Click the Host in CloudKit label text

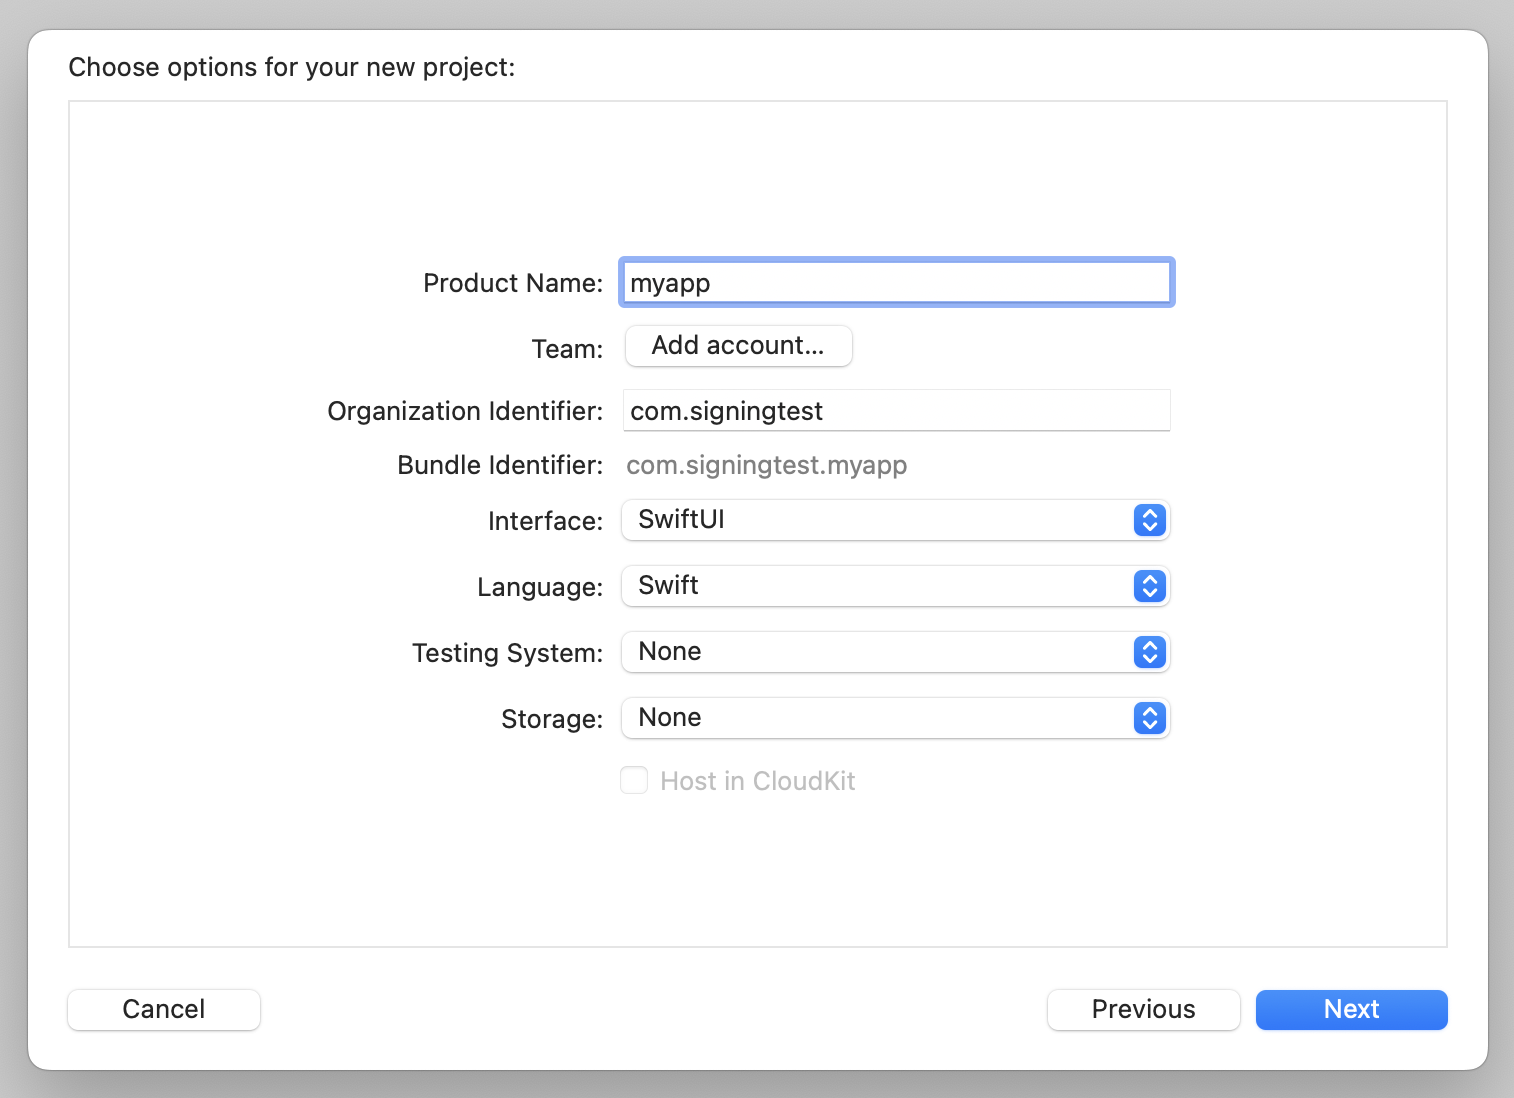point(757,781)
